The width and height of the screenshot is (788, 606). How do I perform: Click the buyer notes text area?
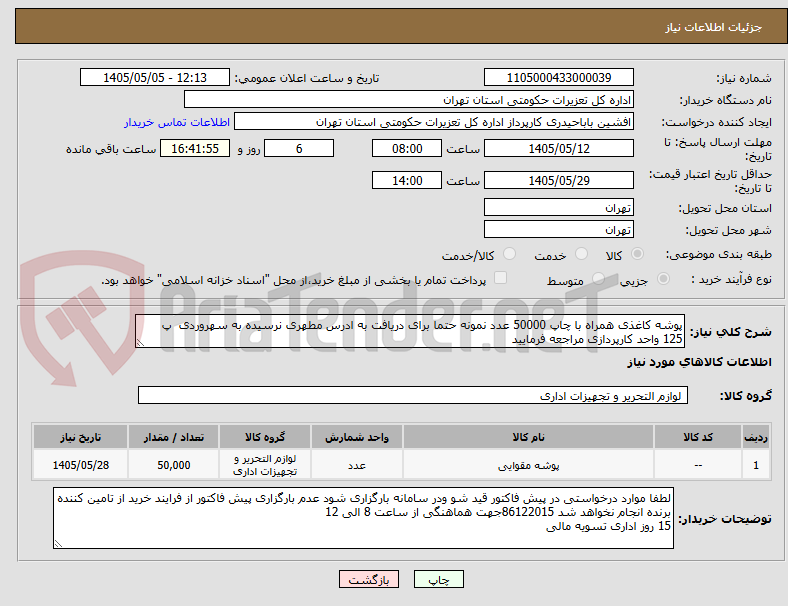pyautogui.click(x=363, y=518)
